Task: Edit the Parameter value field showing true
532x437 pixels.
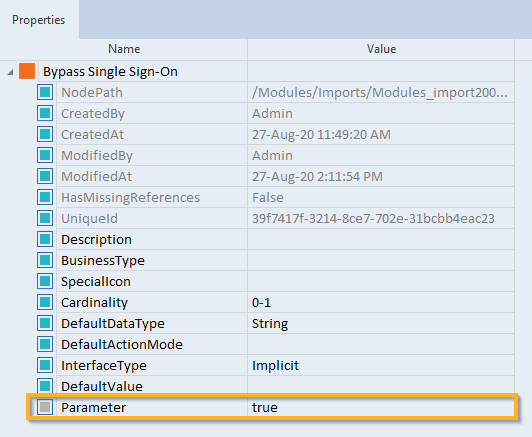Action: (x=381, y=407)
